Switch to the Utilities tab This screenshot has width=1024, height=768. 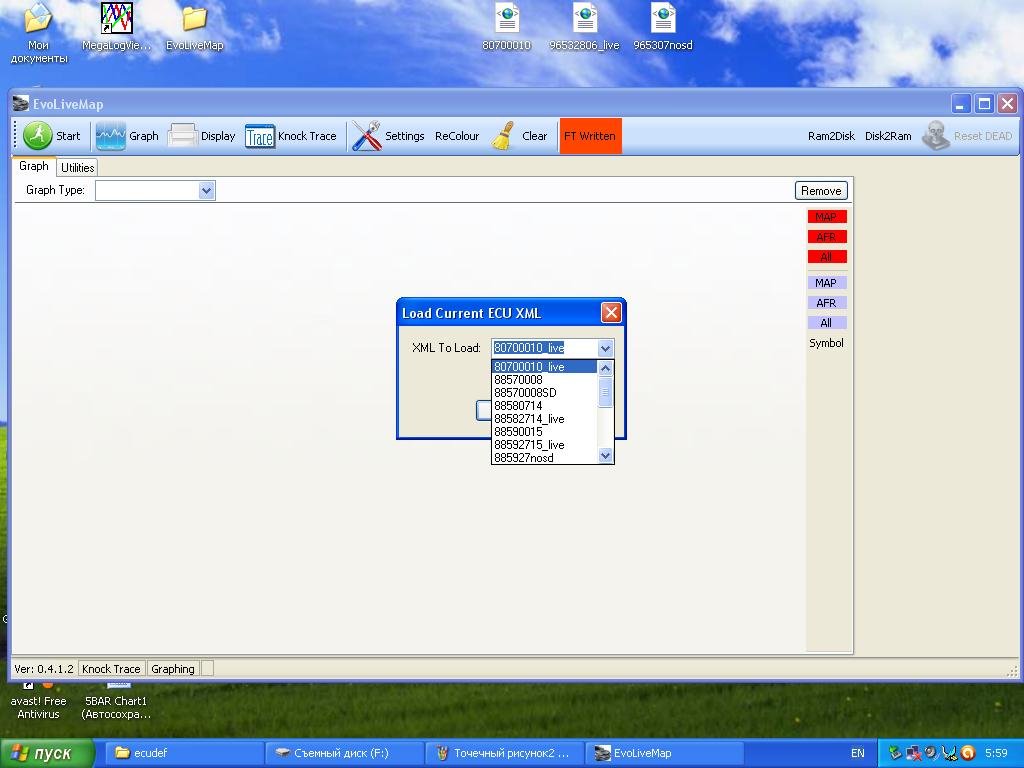click(78, 168)
